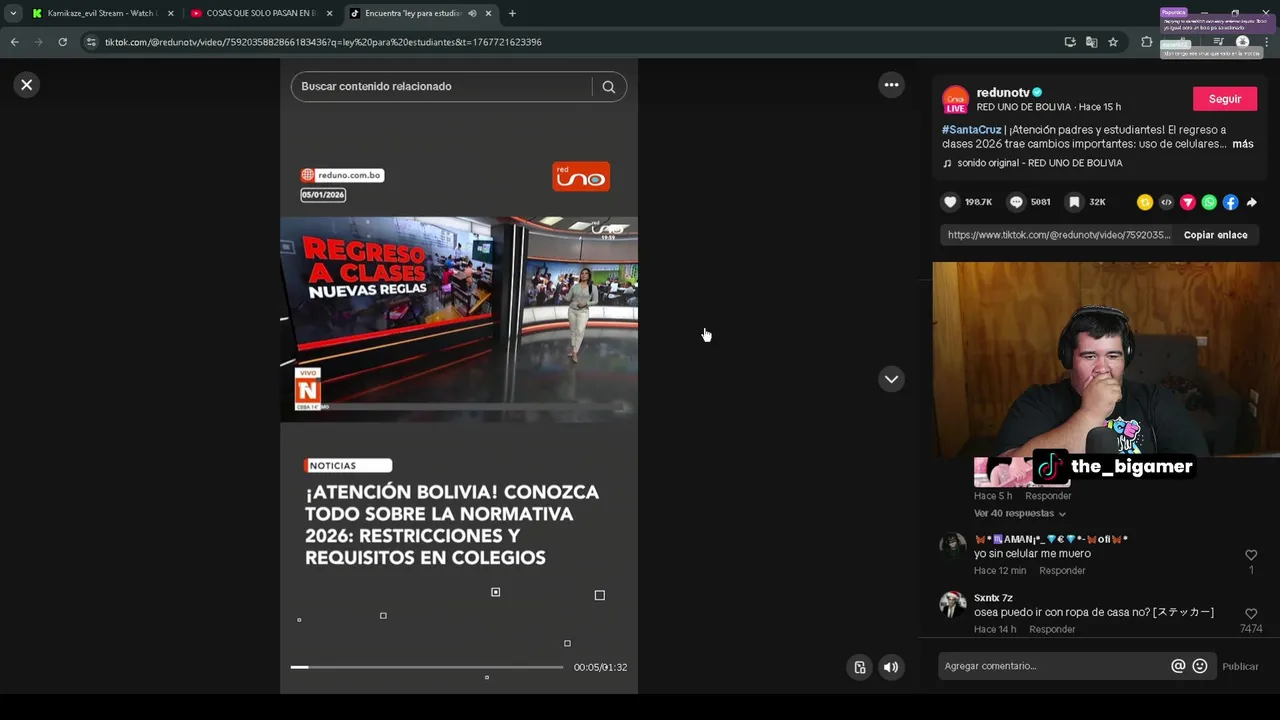The width and height of the screenshot is (1280, 720).
Task: Click the site information icon
Action: click(91, 42)
